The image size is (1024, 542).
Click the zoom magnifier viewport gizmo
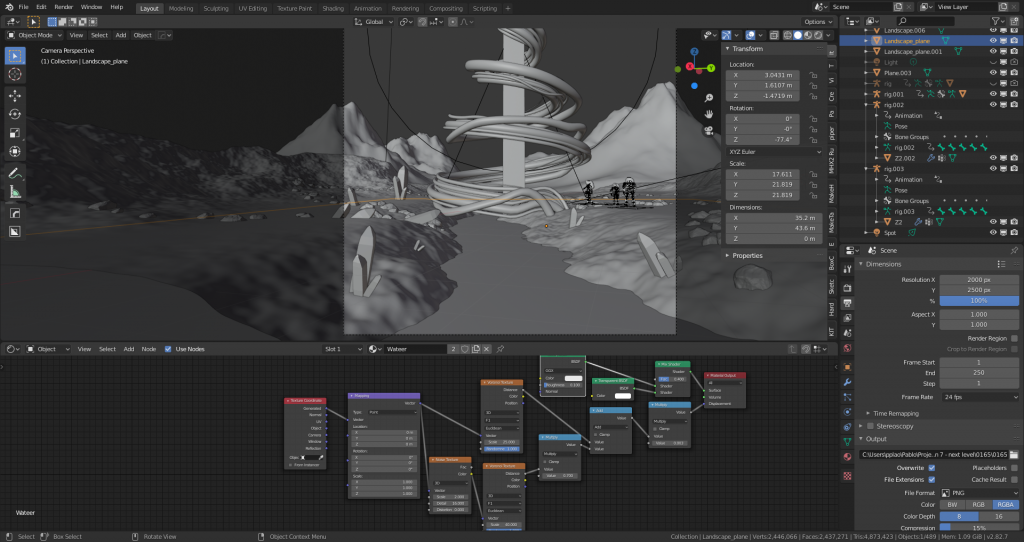(x=708, y=97)
